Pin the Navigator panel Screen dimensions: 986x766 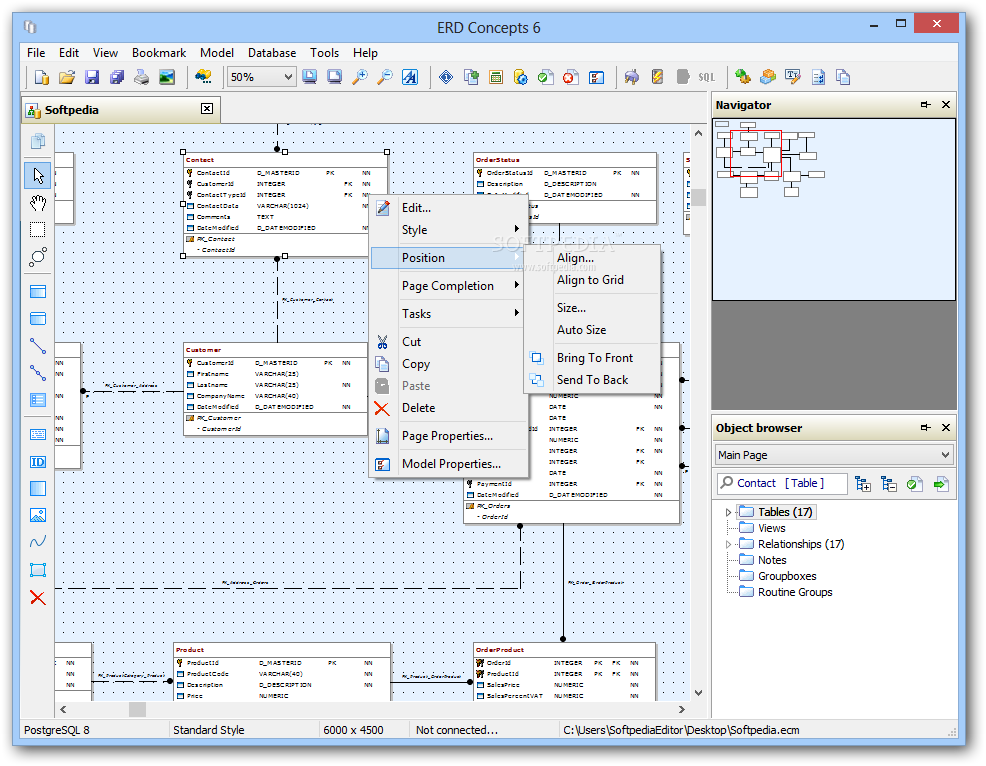[926, 104]
